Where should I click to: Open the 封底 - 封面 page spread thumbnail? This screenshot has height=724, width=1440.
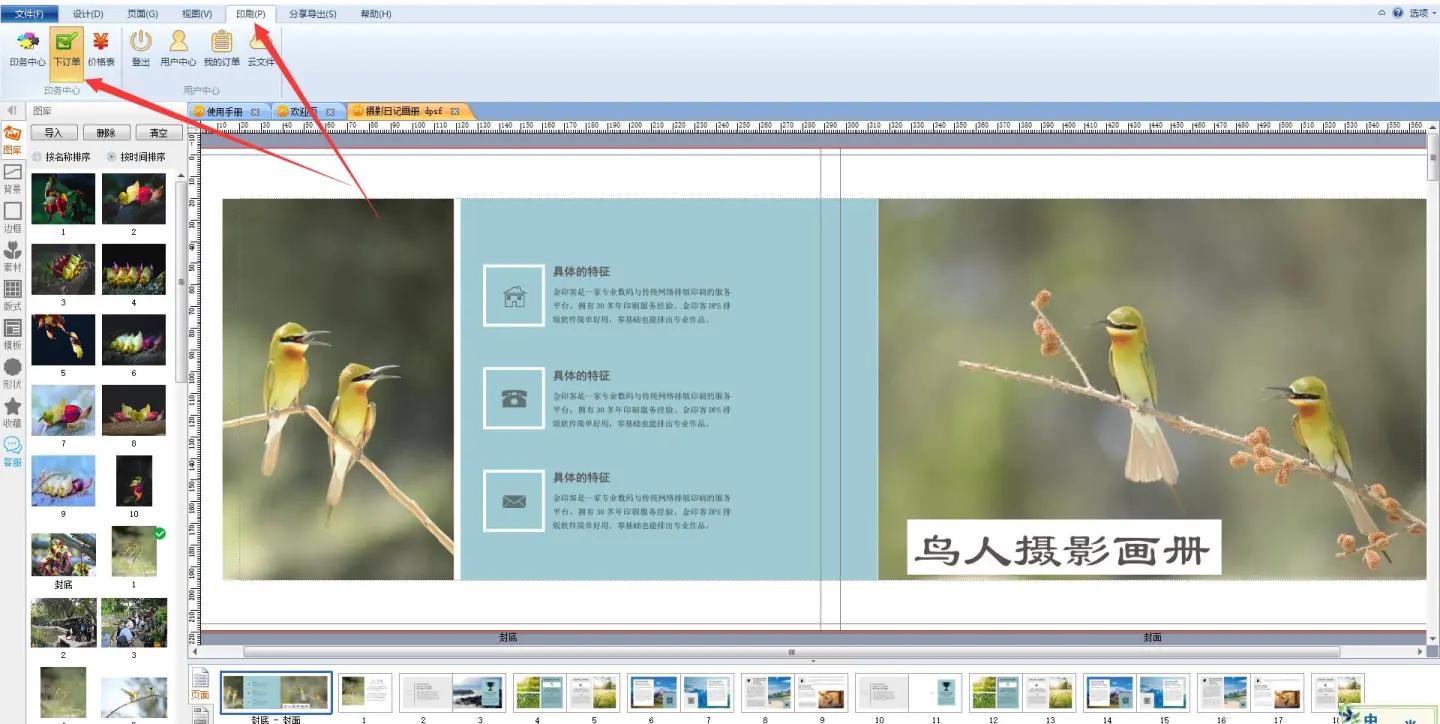276,692
